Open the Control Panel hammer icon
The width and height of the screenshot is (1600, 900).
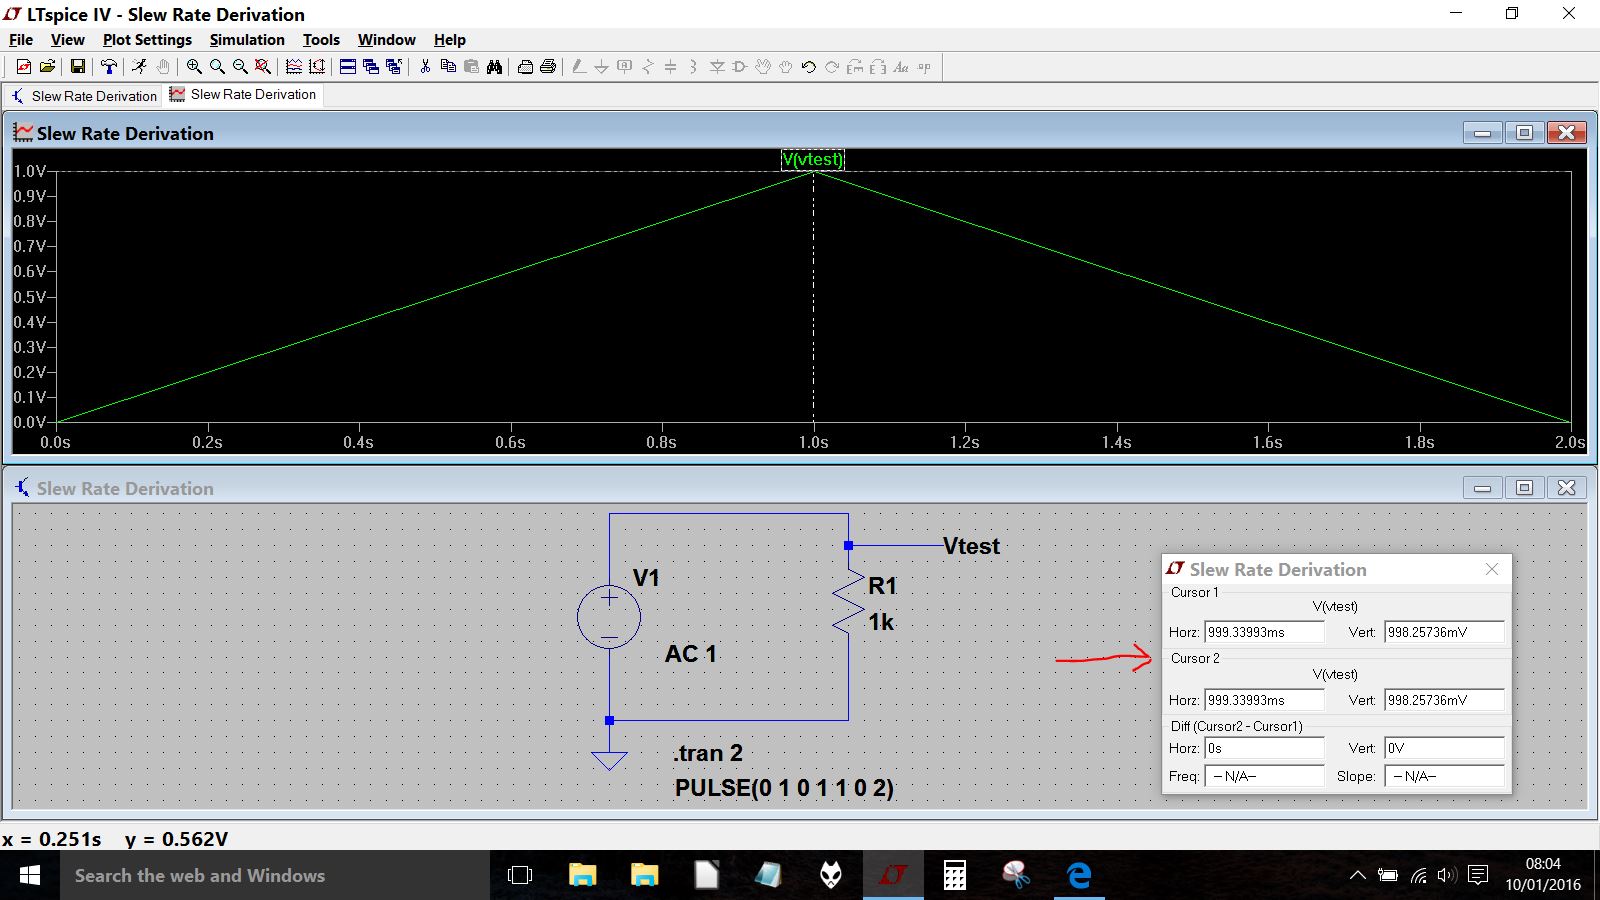coord(108,67)
